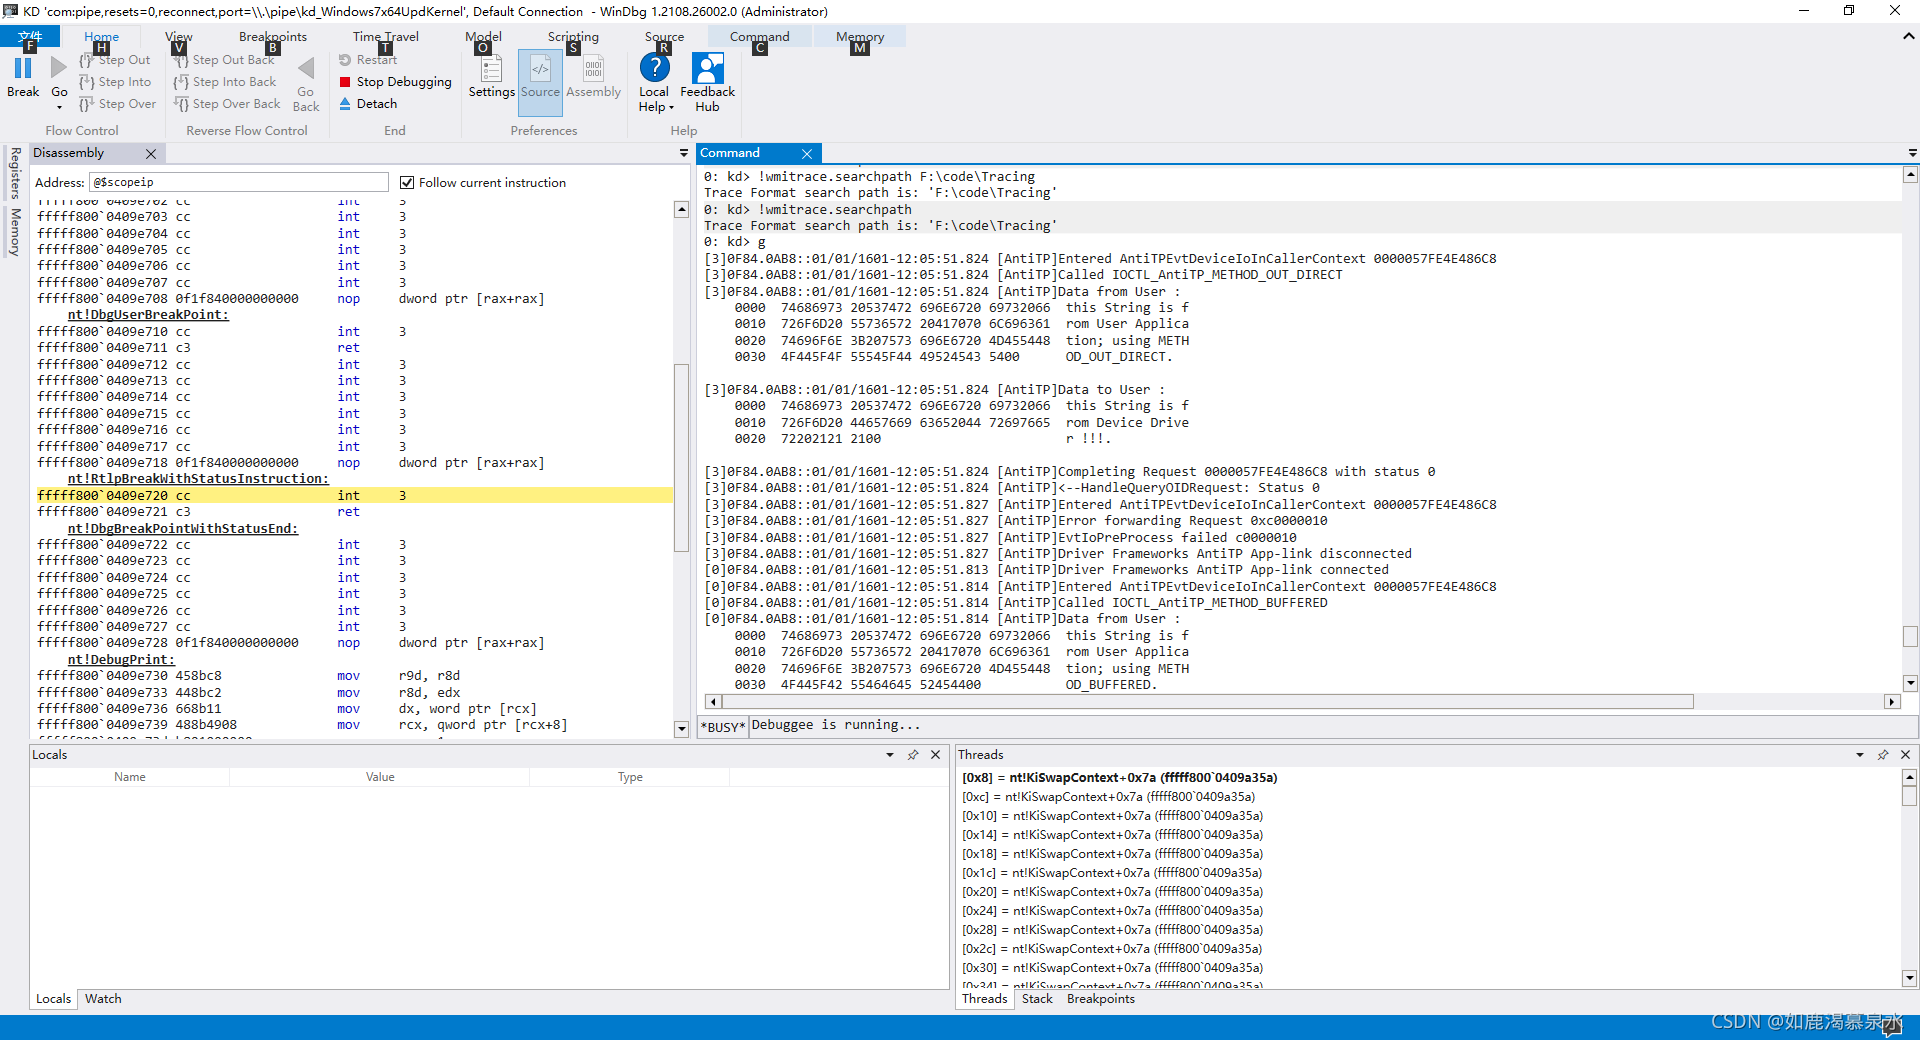The width and height of the screenshot is (1920, 1040).
Task: Open the Settings preferences icon
Action: tap(492, 69)
